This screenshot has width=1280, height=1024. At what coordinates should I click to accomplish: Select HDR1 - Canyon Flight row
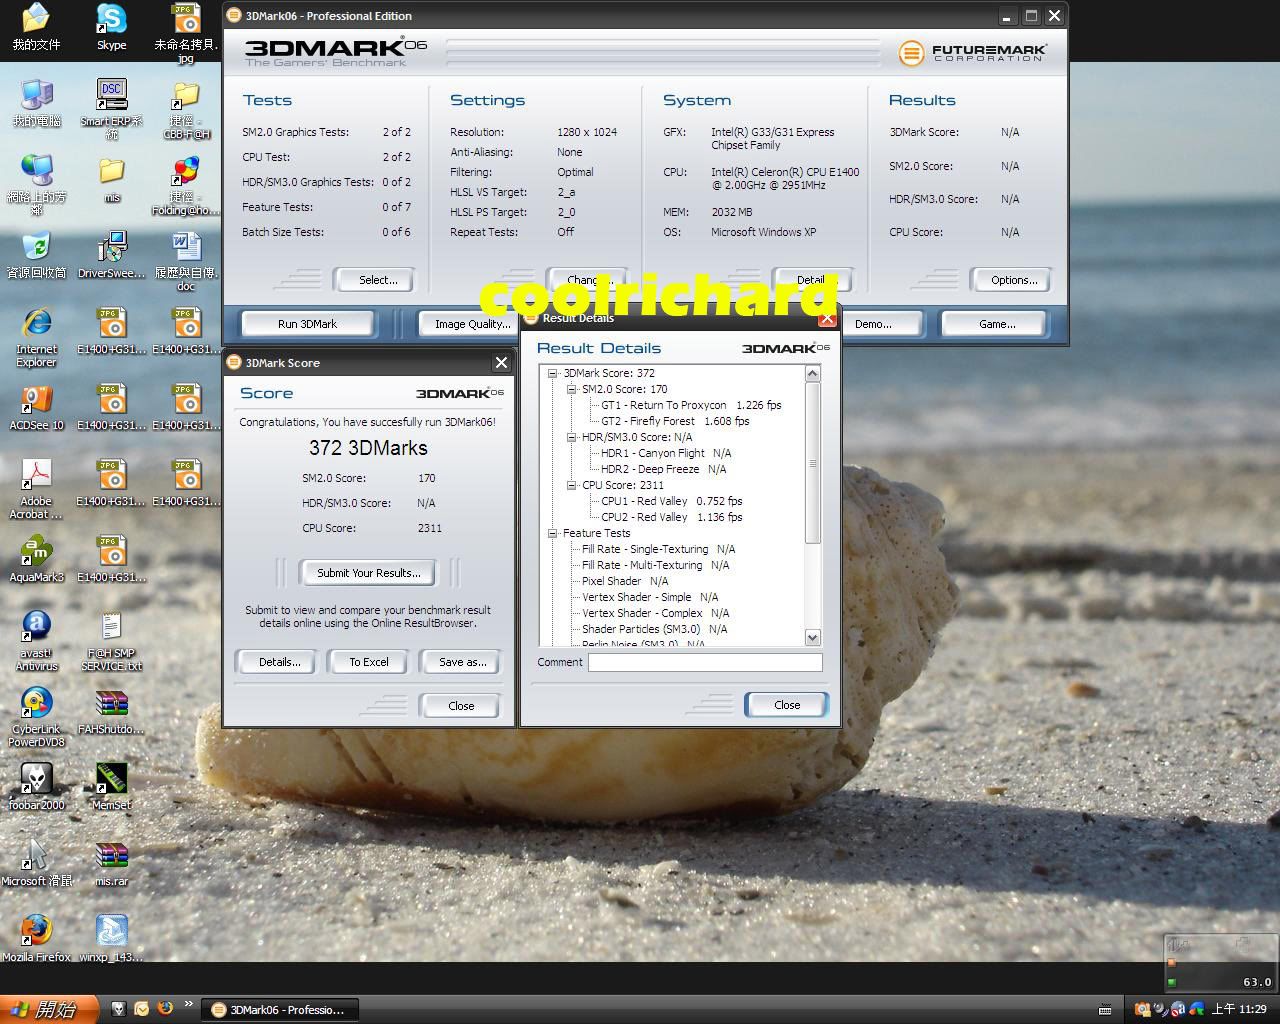click(666, 453)
